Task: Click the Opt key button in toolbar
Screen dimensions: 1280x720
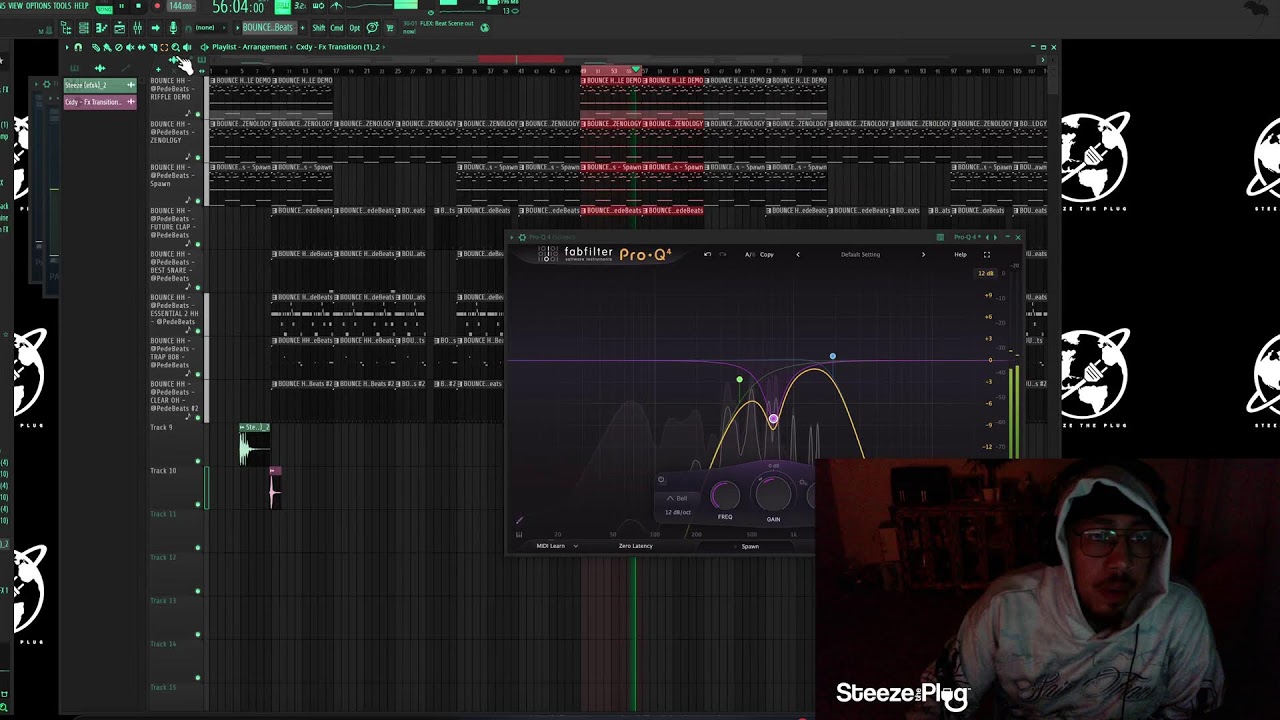Action: 354,28
